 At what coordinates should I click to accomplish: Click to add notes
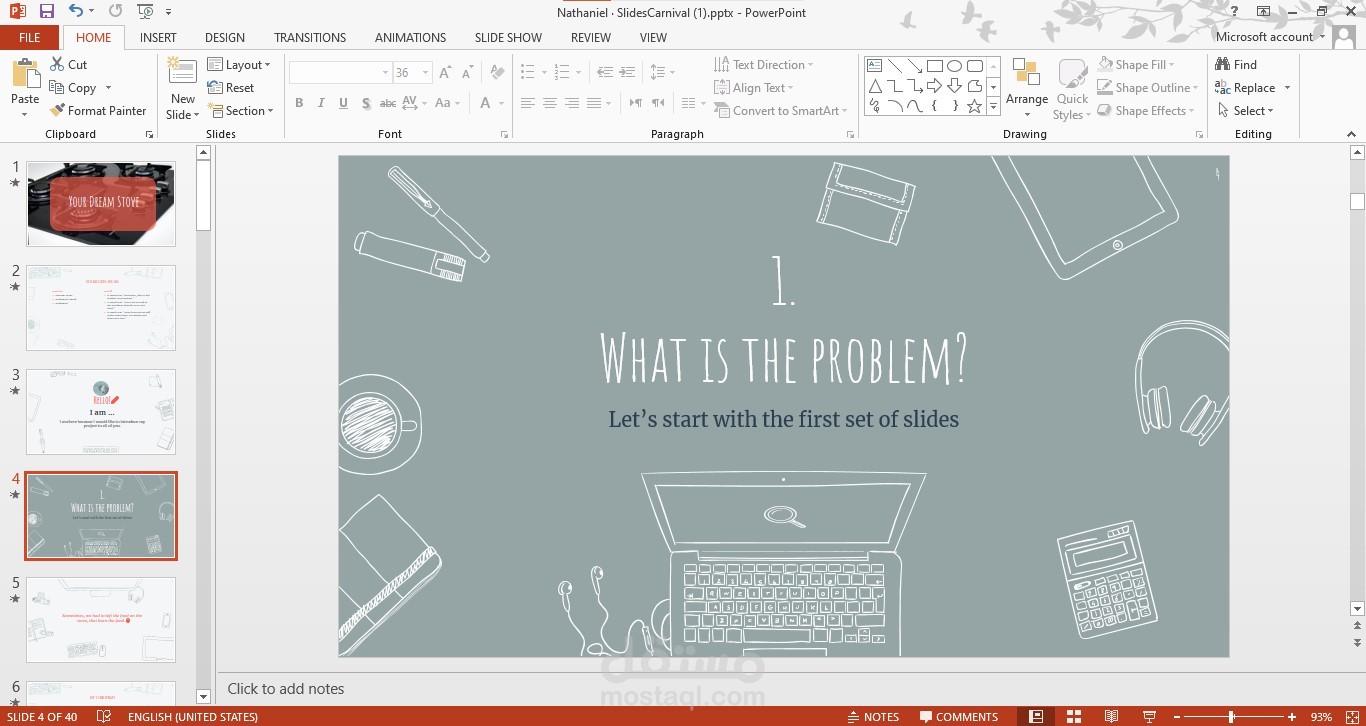point(286,688)
